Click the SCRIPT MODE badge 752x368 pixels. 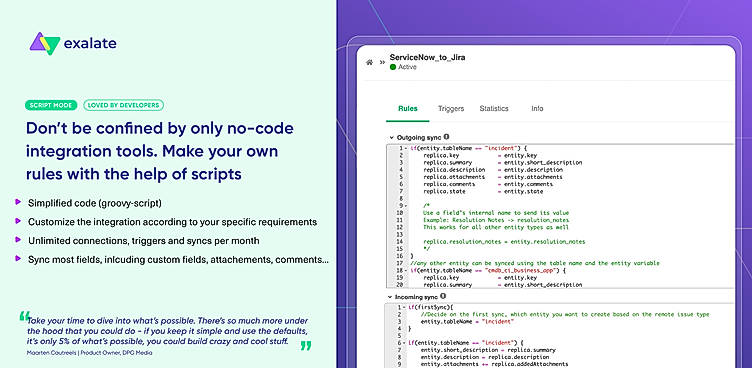tap(51, 105)
